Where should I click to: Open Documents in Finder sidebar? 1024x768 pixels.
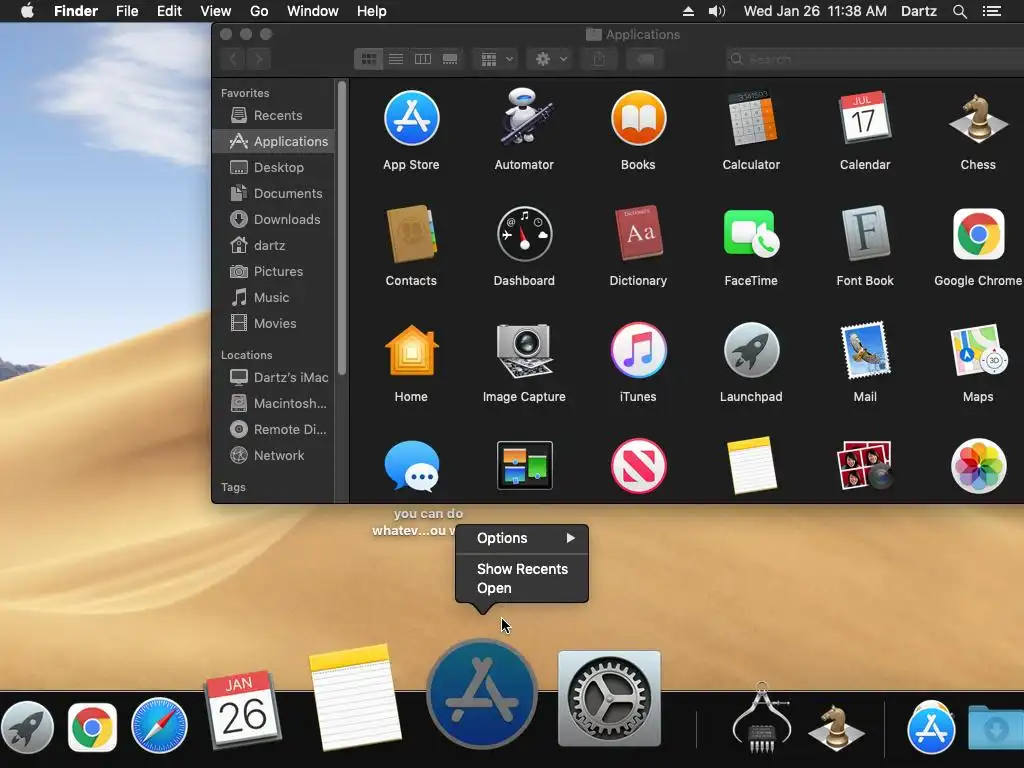tap(274, 193)
